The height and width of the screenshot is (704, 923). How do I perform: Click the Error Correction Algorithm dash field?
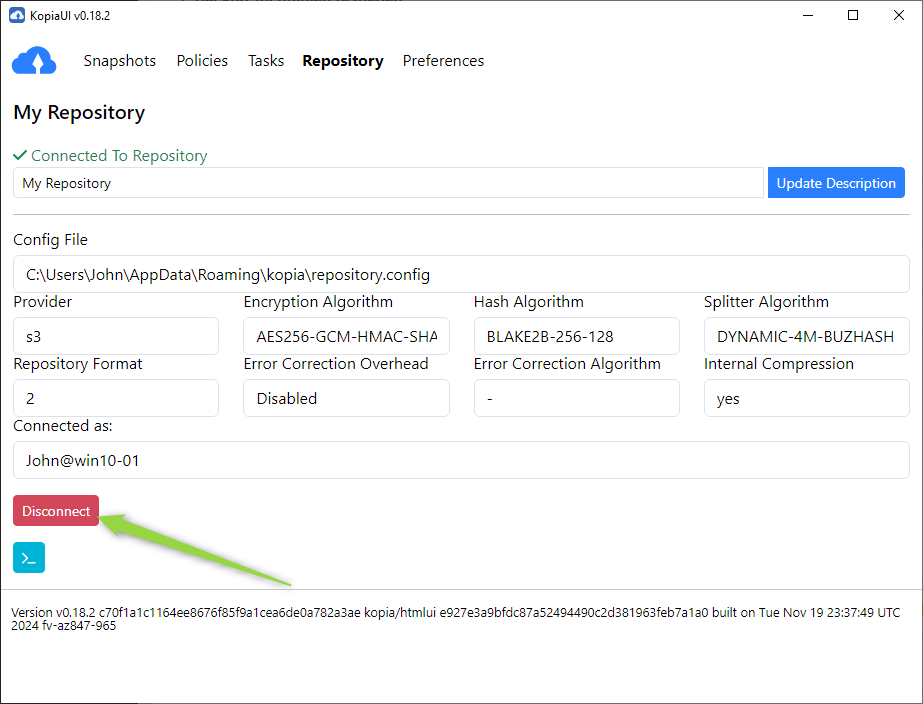click(577, 399)
